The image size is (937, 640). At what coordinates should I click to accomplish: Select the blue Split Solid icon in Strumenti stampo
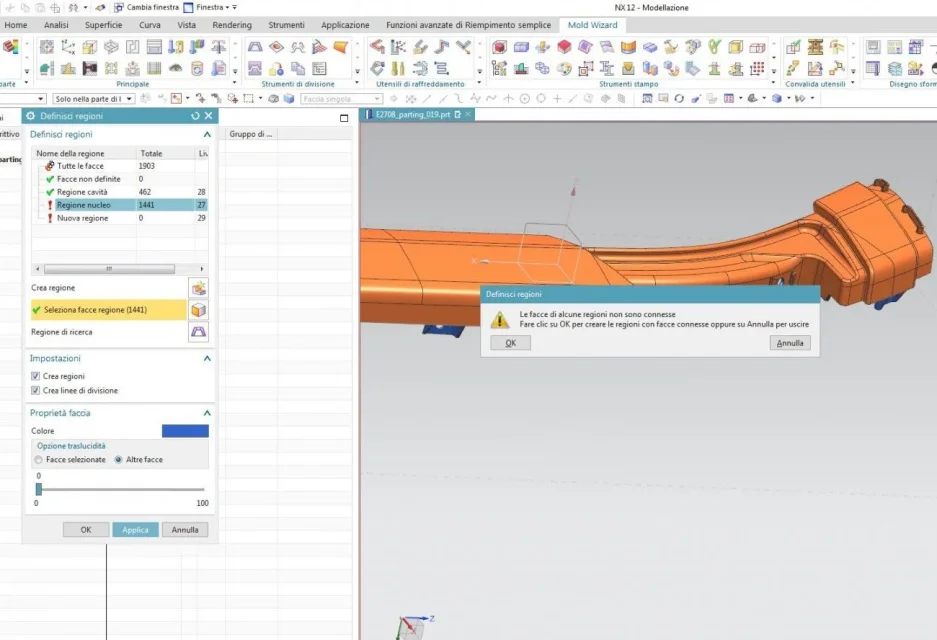(x=521, y=47)
